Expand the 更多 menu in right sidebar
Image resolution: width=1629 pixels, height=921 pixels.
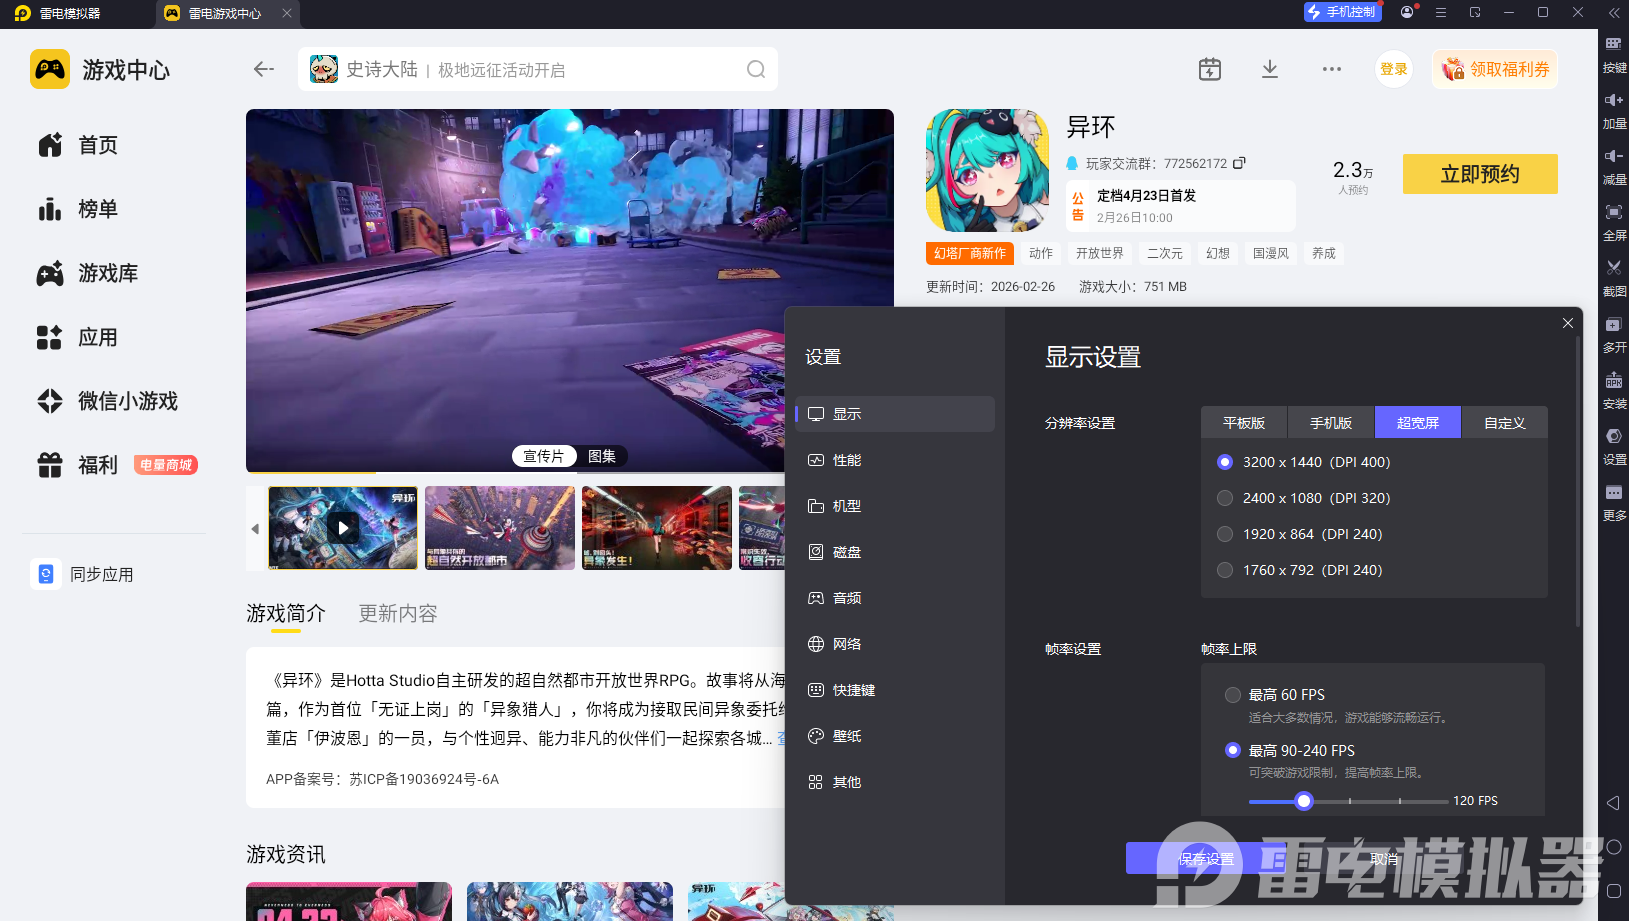pyautogui.click(x=1613, y=493)
